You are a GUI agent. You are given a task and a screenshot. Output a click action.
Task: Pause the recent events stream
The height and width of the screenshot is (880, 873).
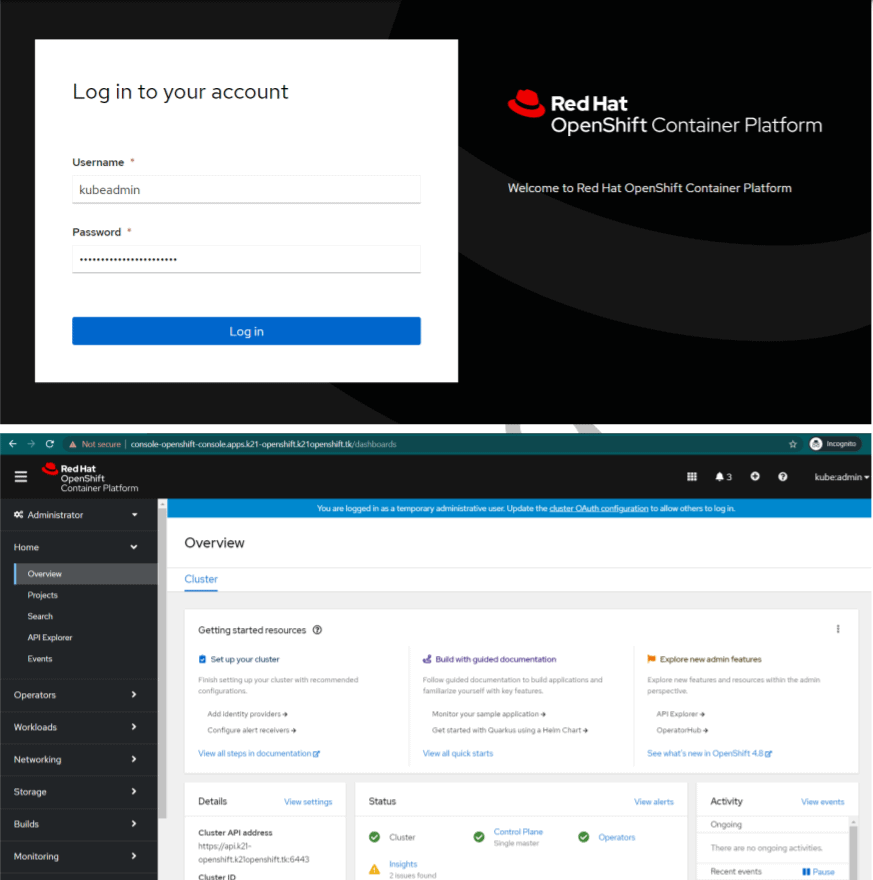(818, 872)
